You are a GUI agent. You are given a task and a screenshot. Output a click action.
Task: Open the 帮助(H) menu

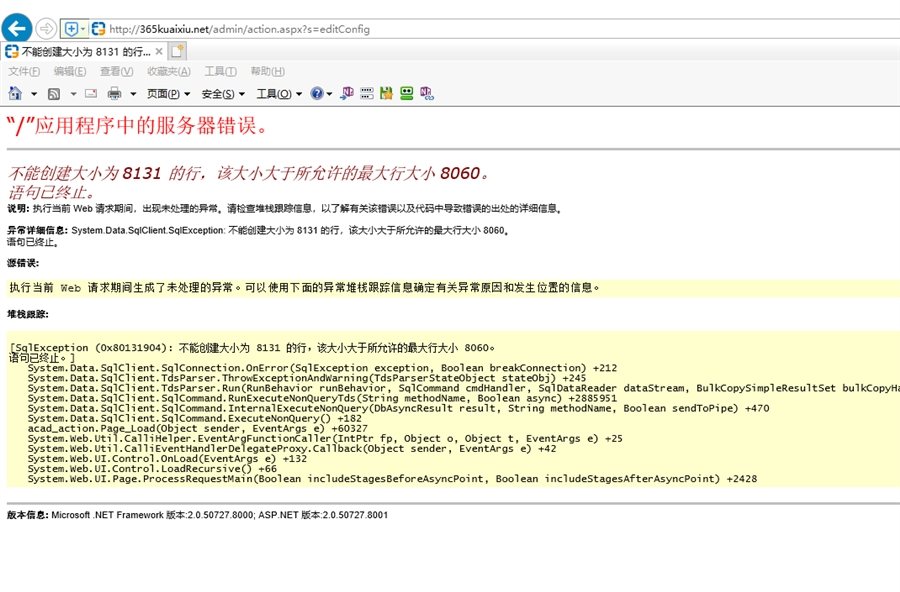pyautogui.click(x=267, y=71)
